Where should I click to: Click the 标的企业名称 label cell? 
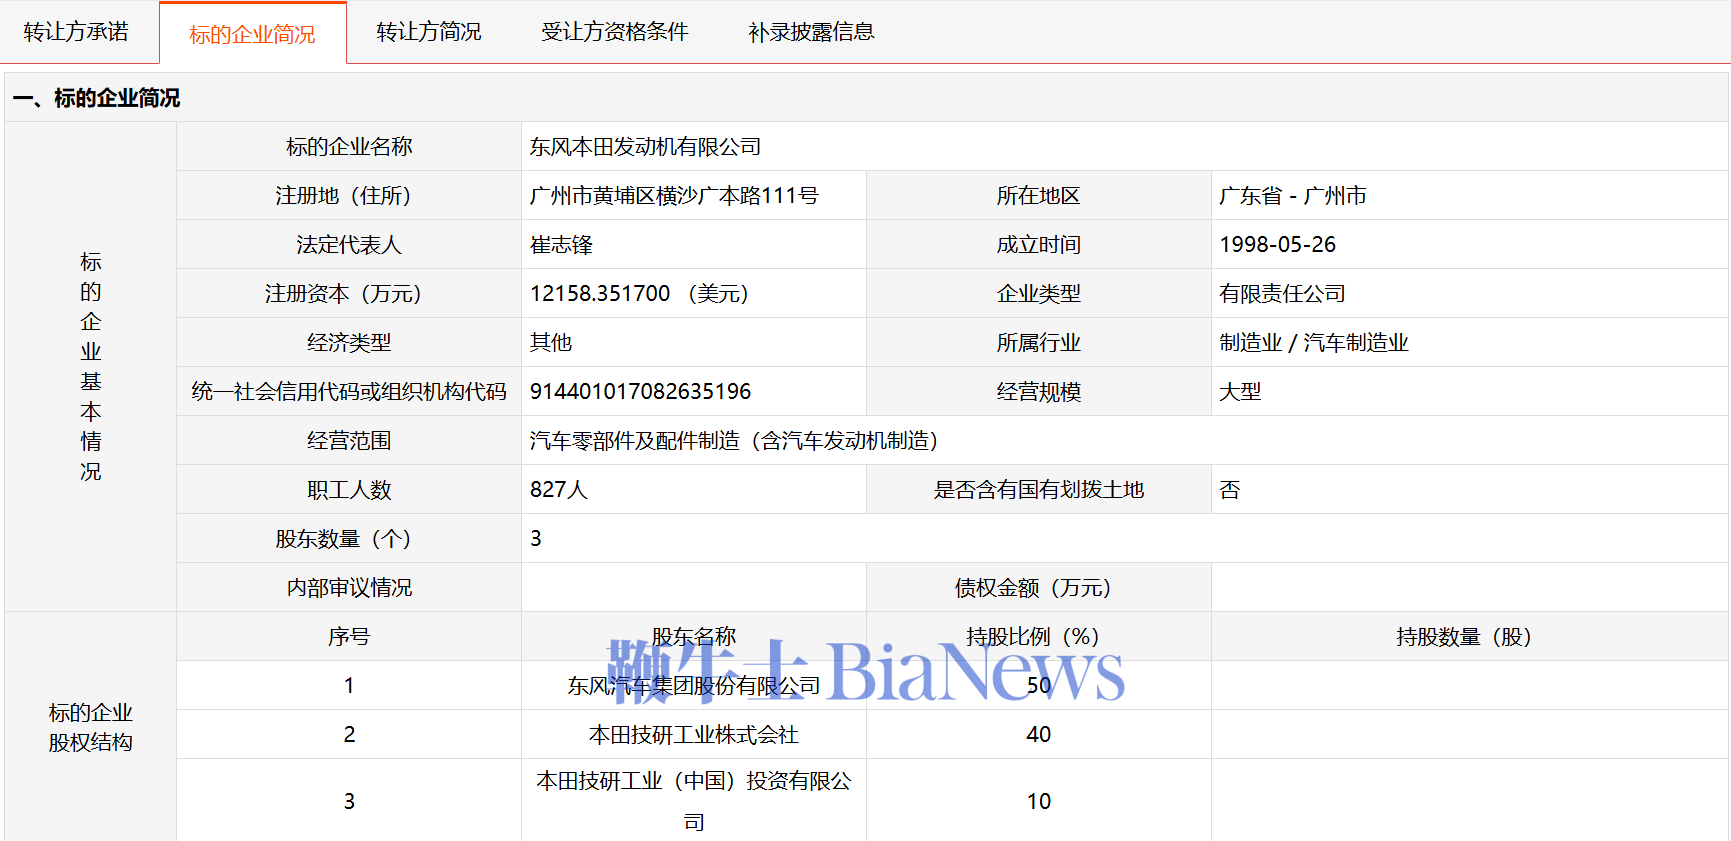tap(349, 147)
